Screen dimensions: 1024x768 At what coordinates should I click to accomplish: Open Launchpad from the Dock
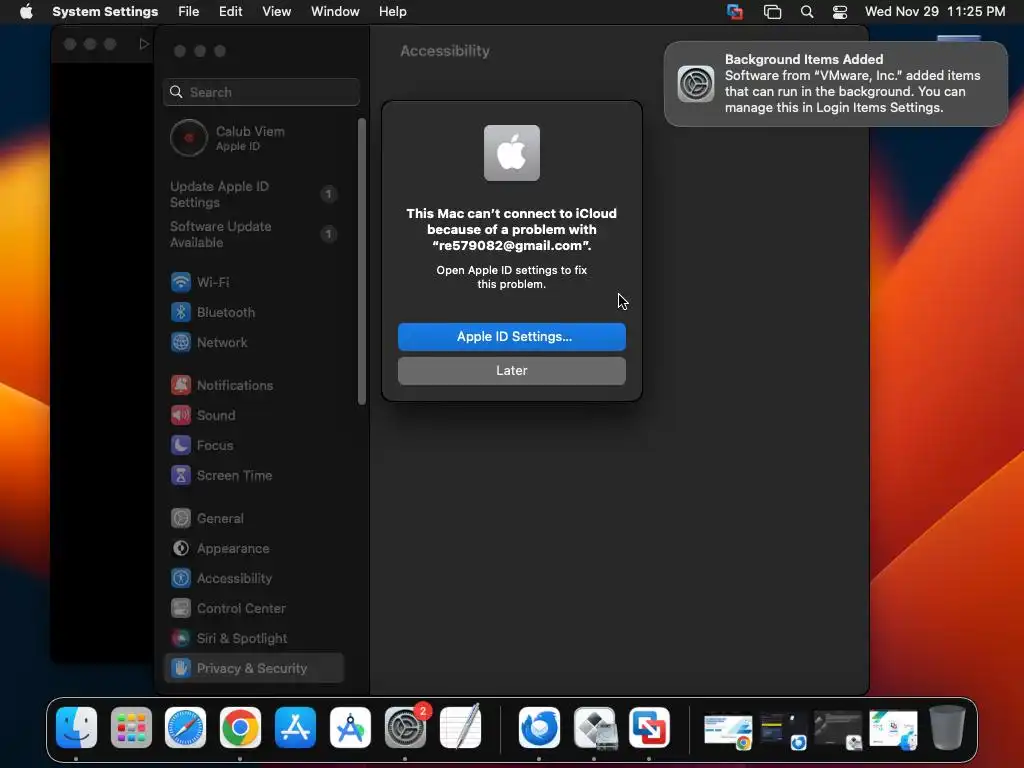(x=131, y=728)
